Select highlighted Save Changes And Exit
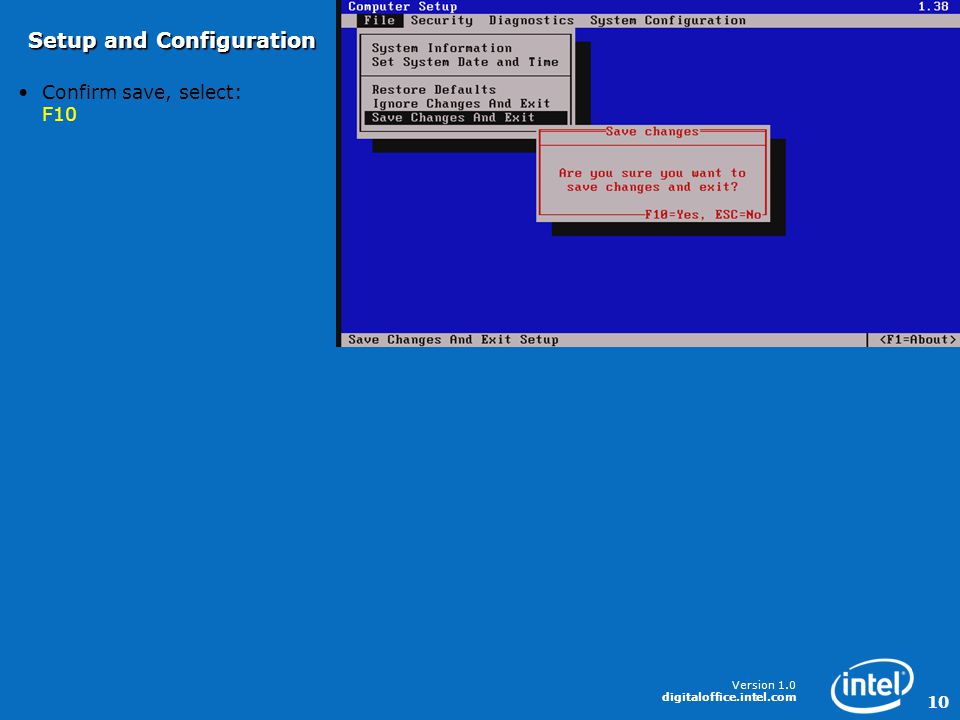Screen dimensions: 960x720 [x=466, y=118]
